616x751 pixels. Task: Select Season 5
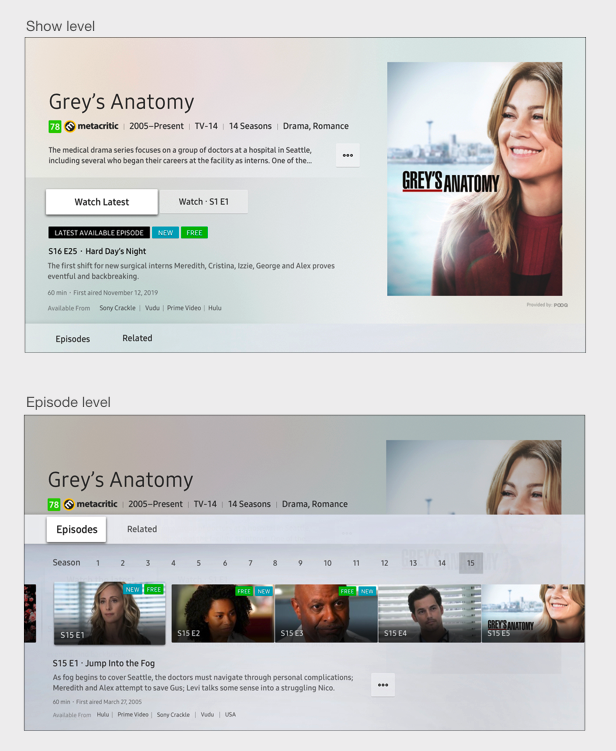198,563
